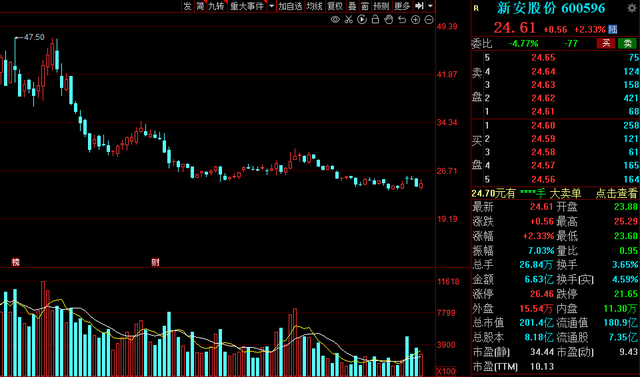Click stock name 新安股份 600596
This screenshot has height=377, width=640.
coord(551,8)
